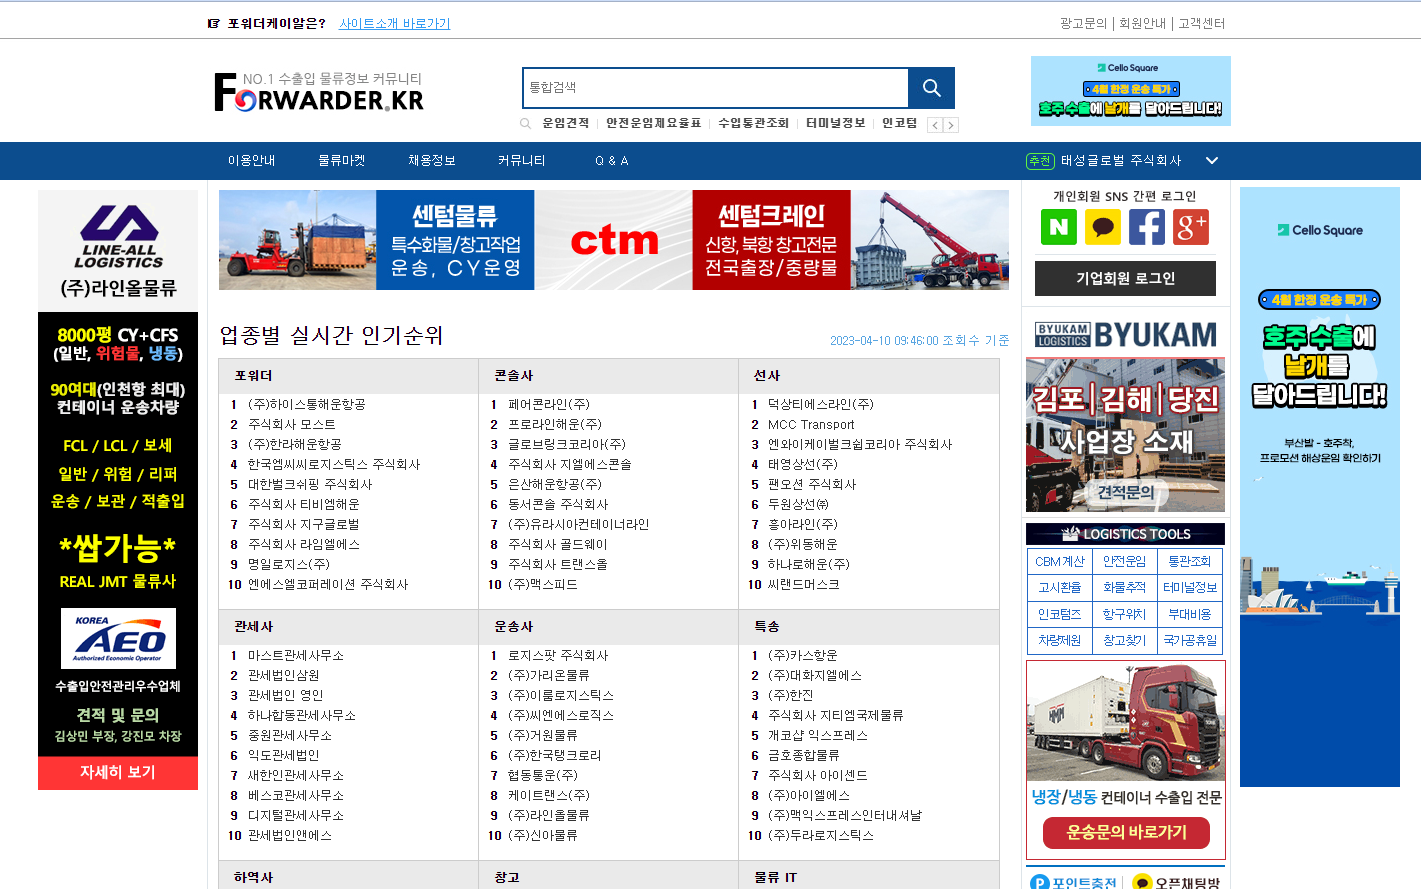Log in with KakaoTalk icon
The height and width of the screenshot is (889, 1421).
coord(1103,227)
